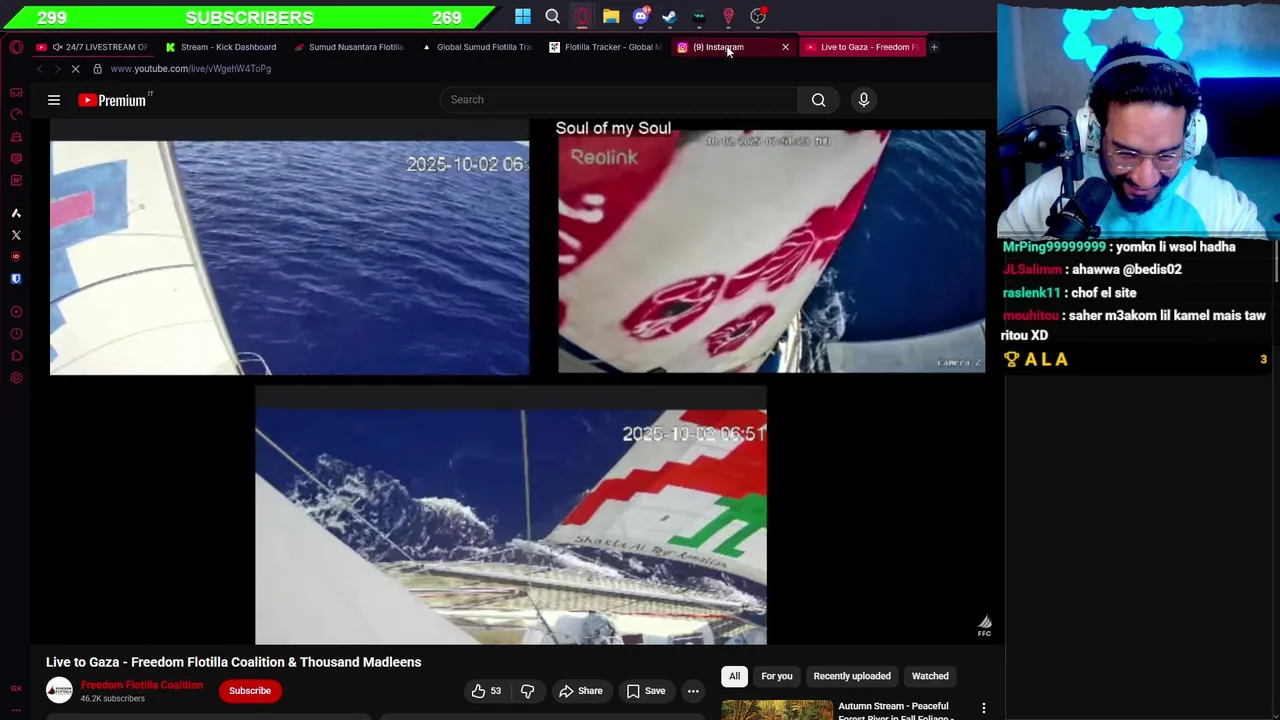This screenshot has height=720, width=1280.
Task: Stop page loading with X button
Action: (75, 69)
